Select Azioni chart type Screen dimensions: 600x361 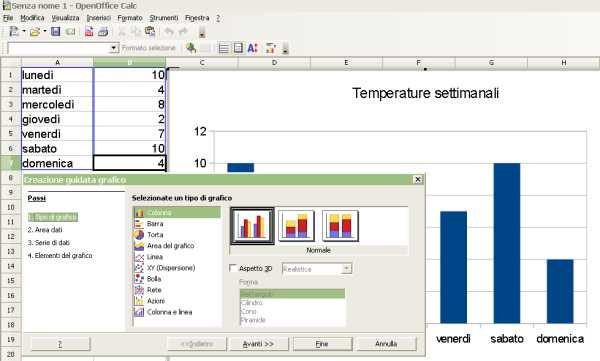(177, 301)
